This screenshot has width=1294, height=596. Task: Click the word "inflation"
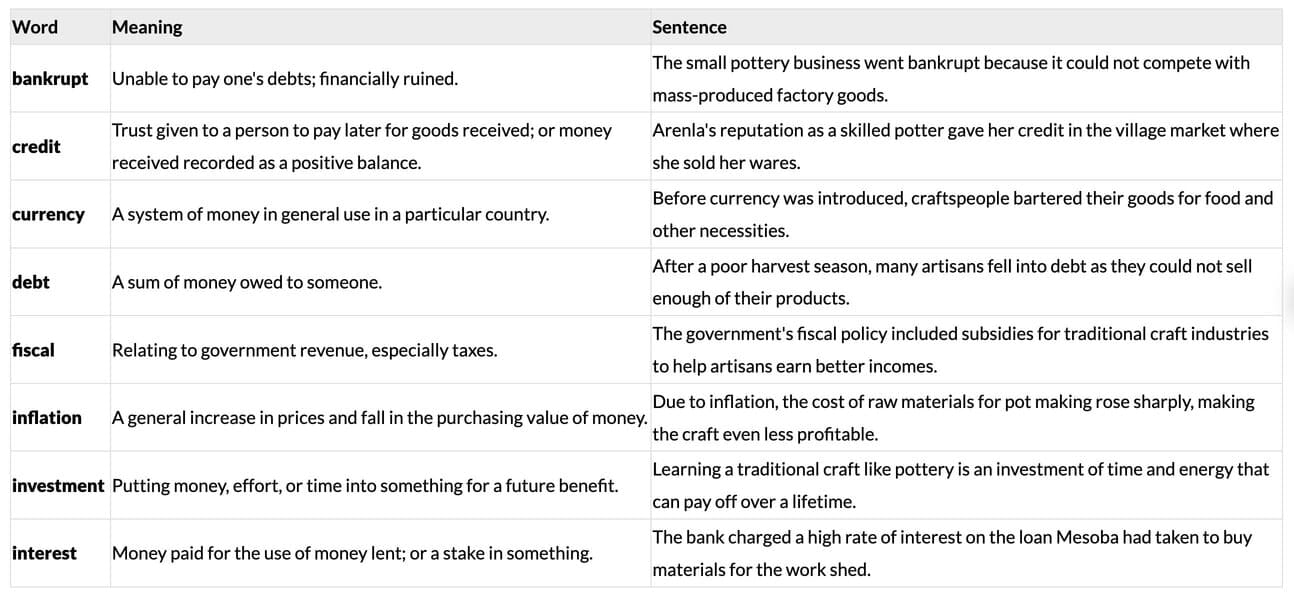47,417
